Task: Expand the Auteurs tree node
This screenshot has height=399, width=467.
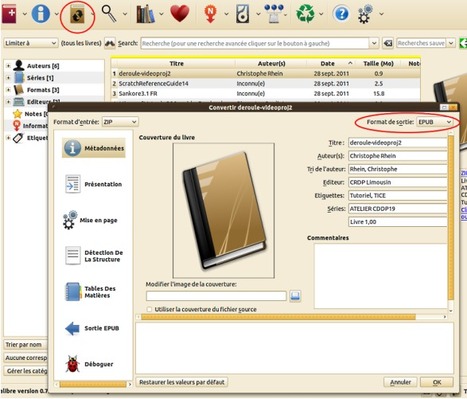Action: [8, 66]
